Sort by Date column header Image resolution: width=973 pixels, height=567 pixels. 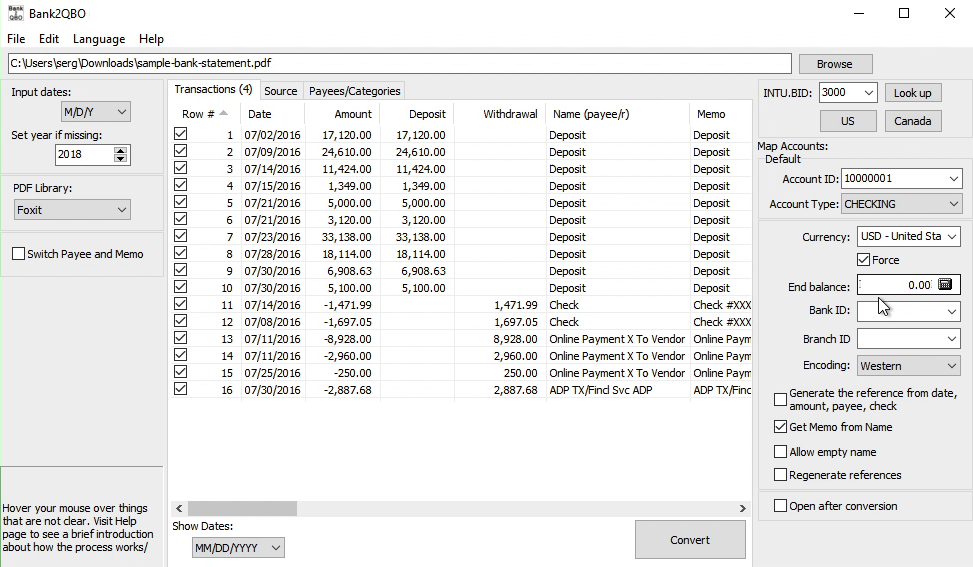click(272, 114)
